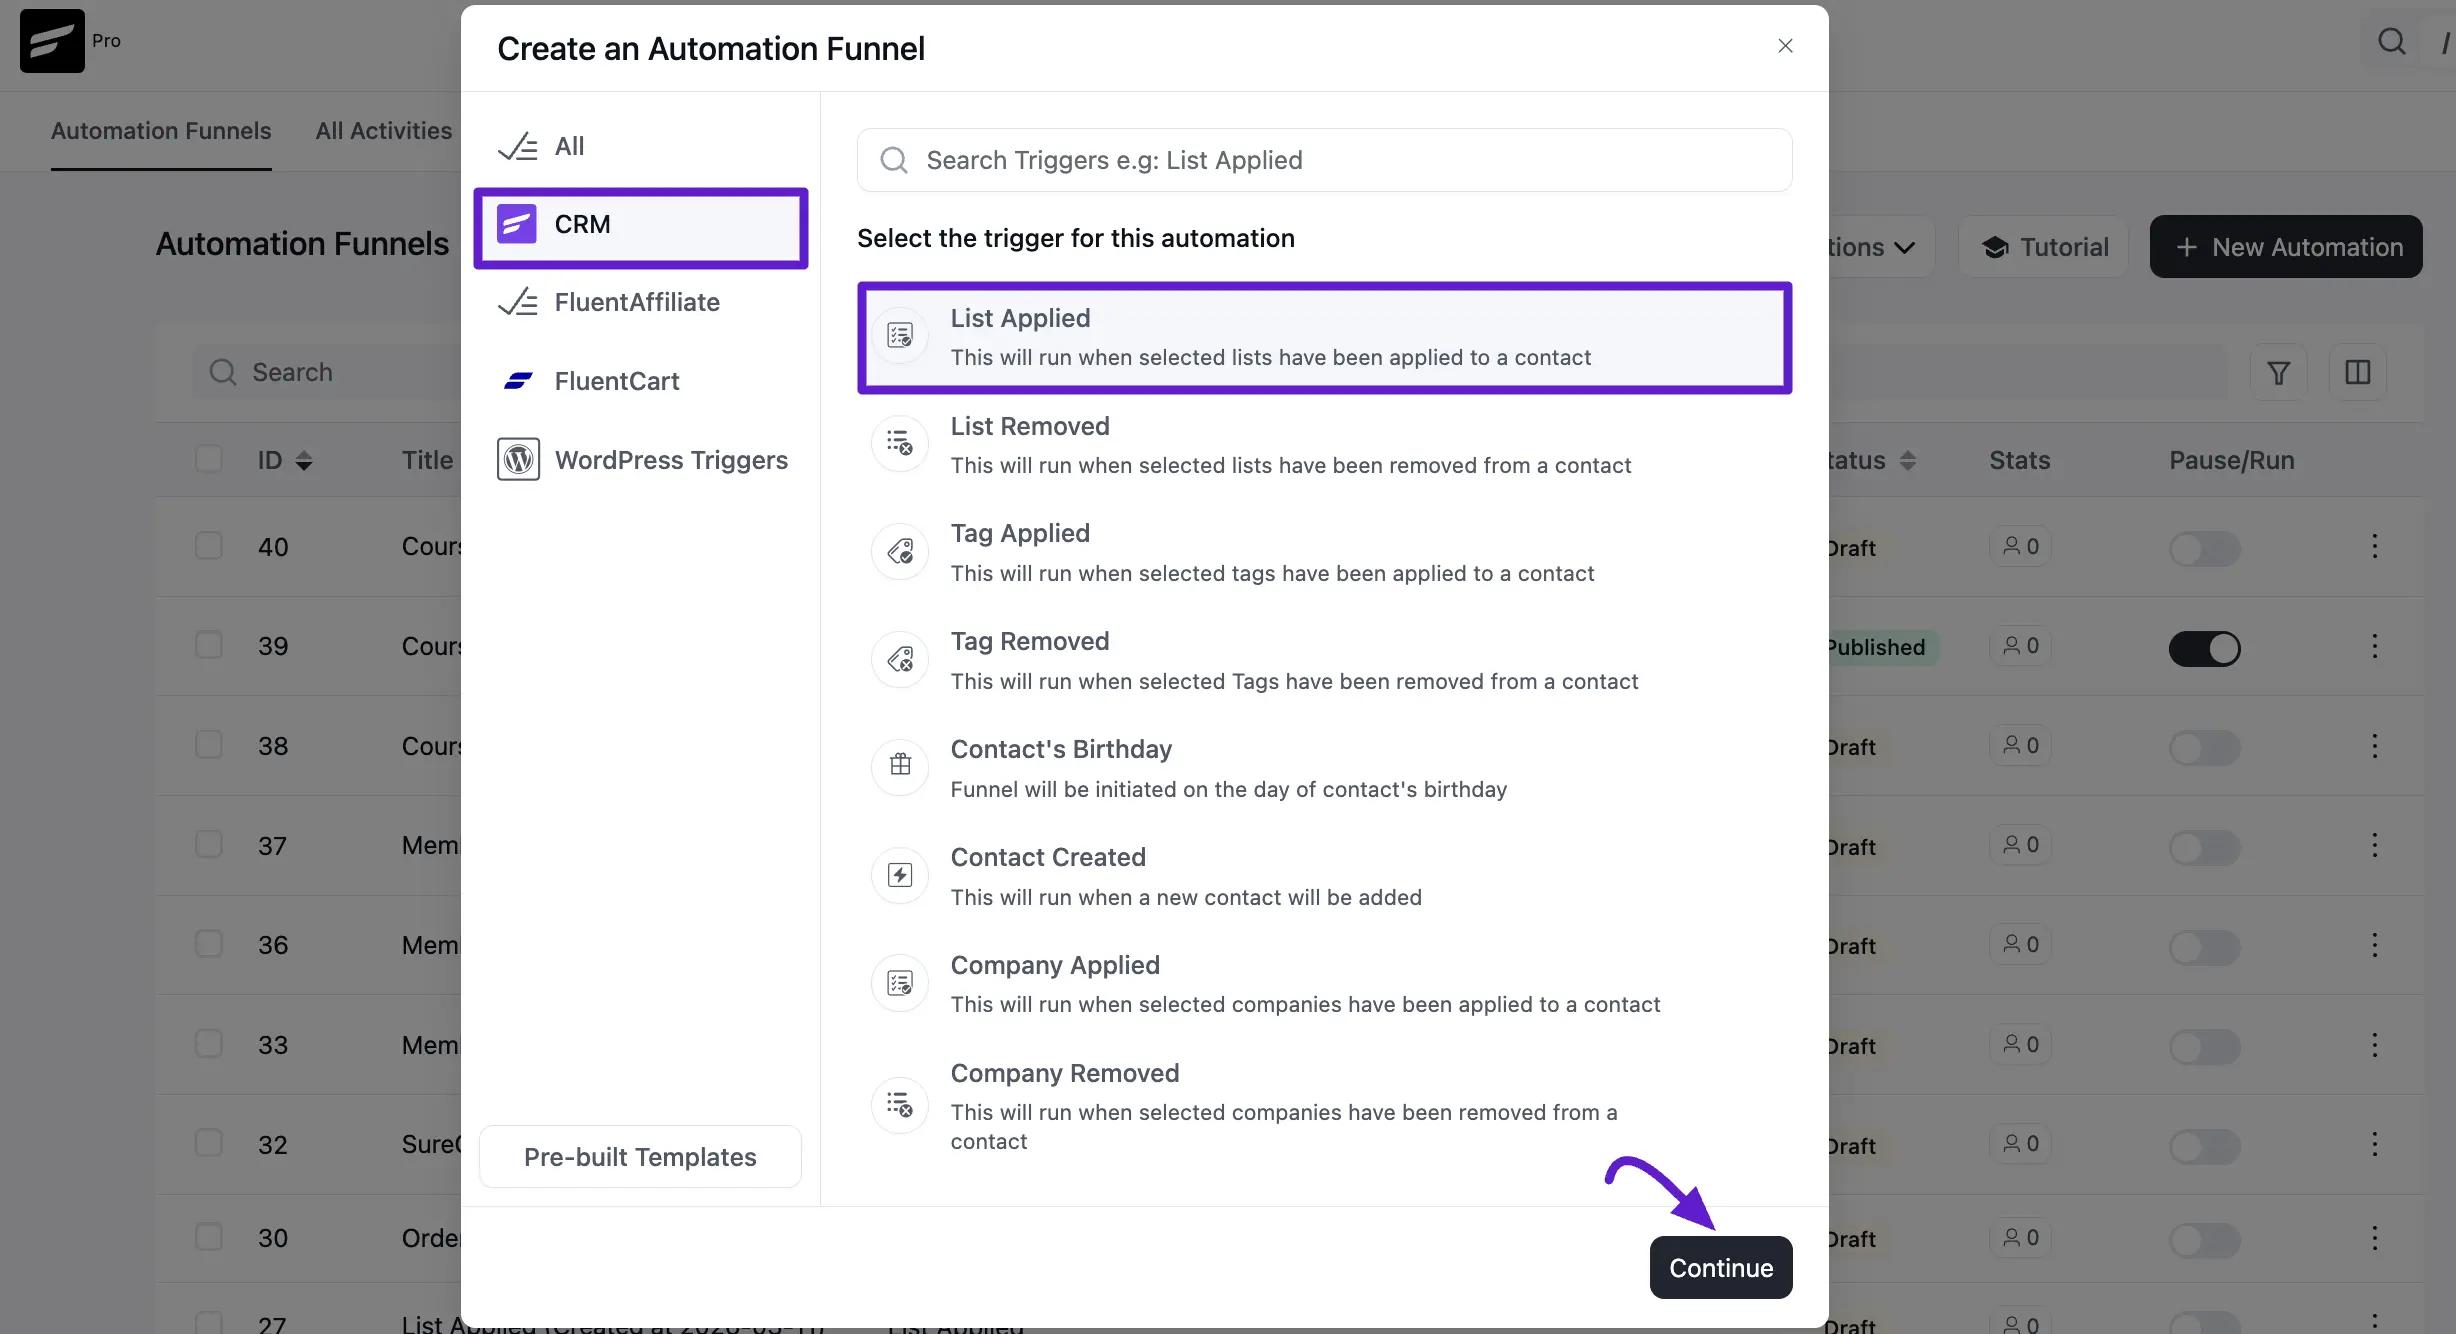Open more options for funnel 38
Screen dimensions: 2456x1334
click(x=2375, y=746)
